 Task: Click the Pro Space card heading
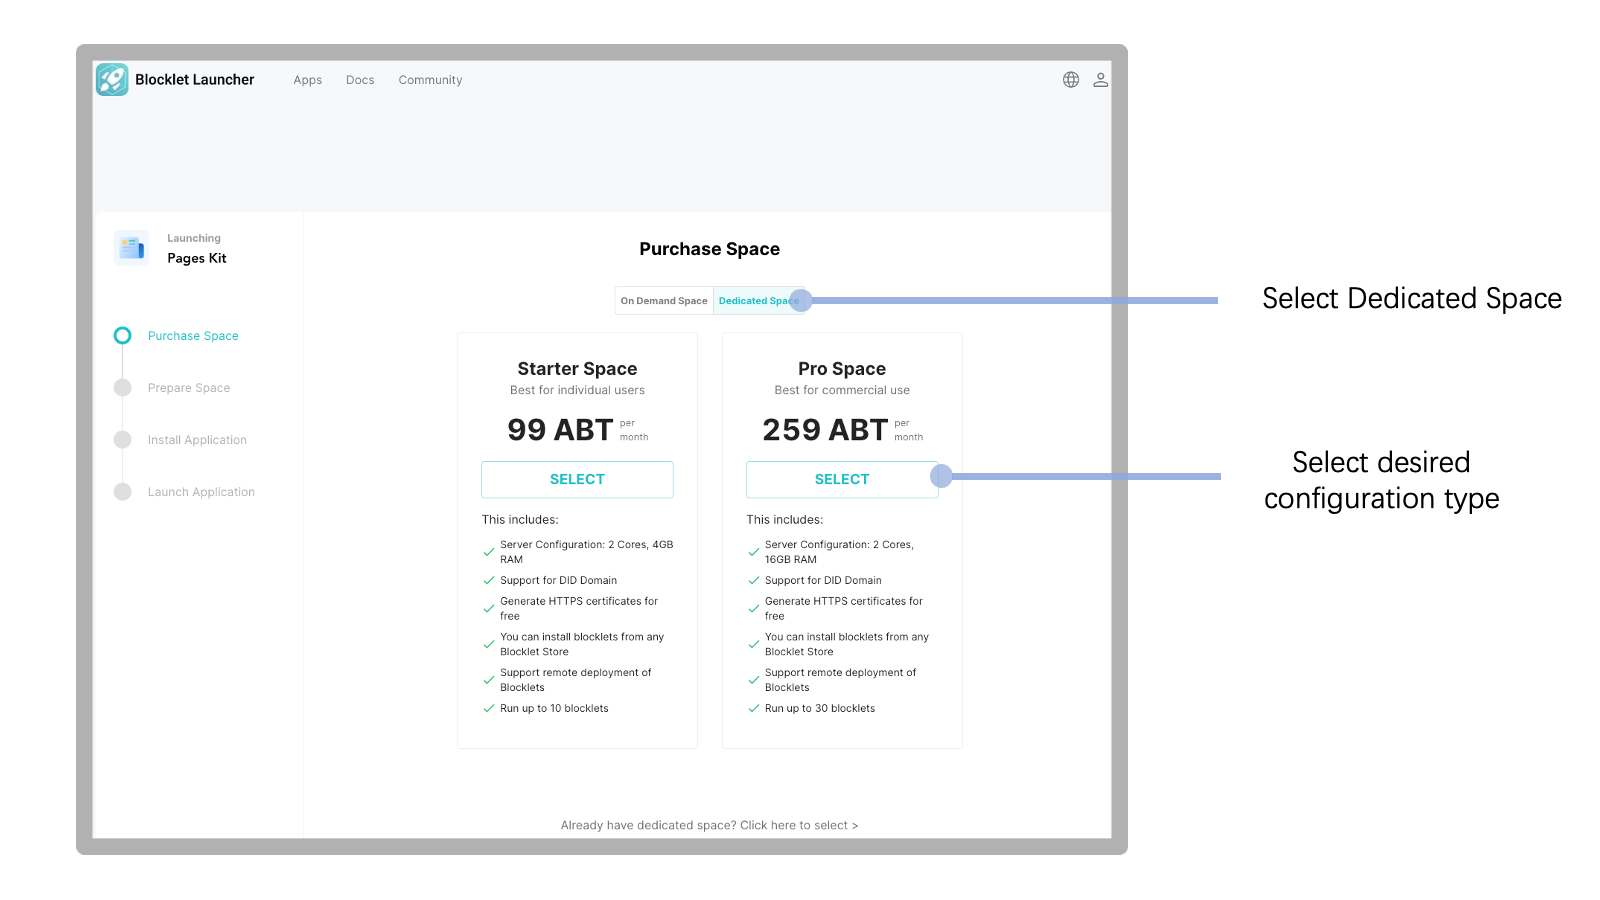pyautogui.click(x=841, y=369)
